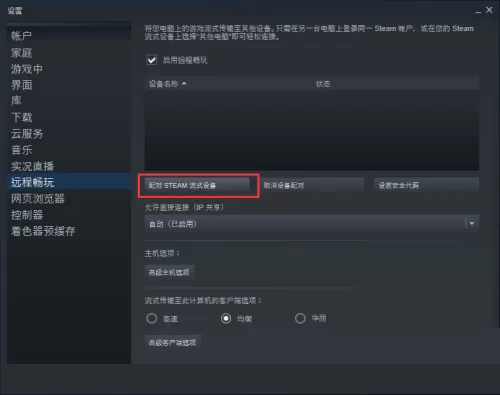Click 配对 STEAM 流式设备 button
Viewport: 500px width, 395px height.
(197, 185)
